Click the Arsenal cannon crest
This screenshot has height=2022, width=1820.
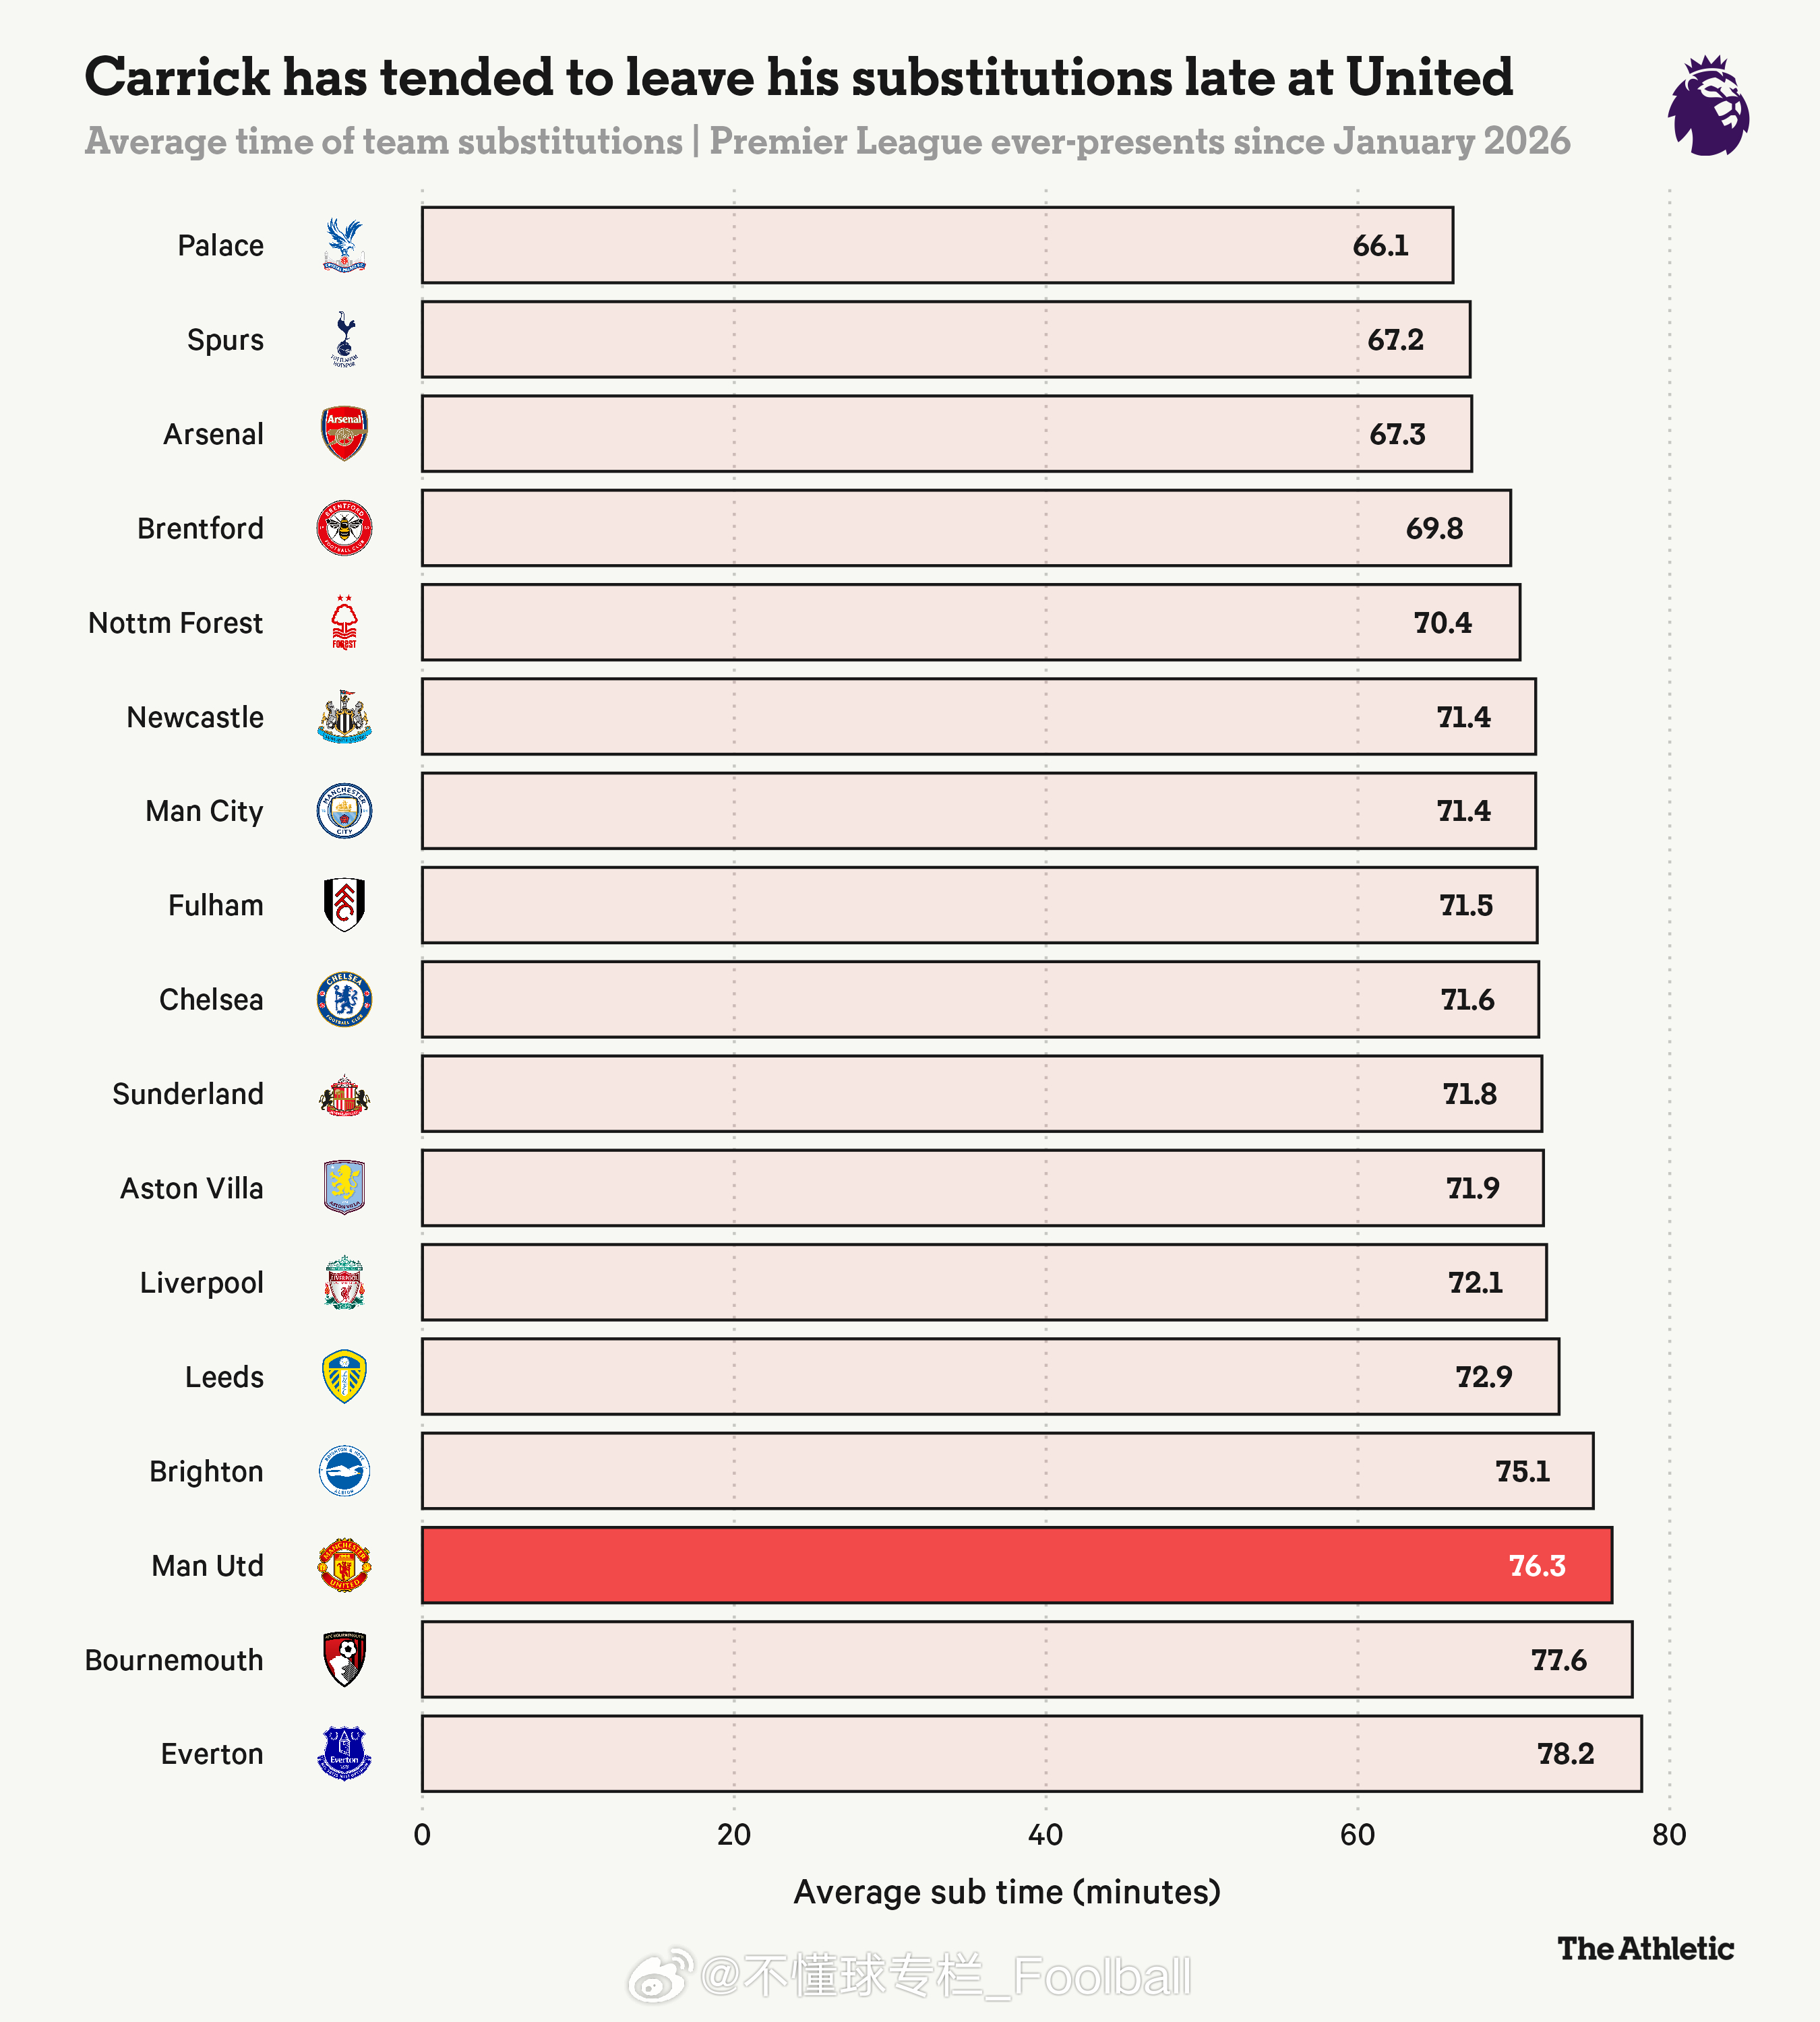click(344, 433)
